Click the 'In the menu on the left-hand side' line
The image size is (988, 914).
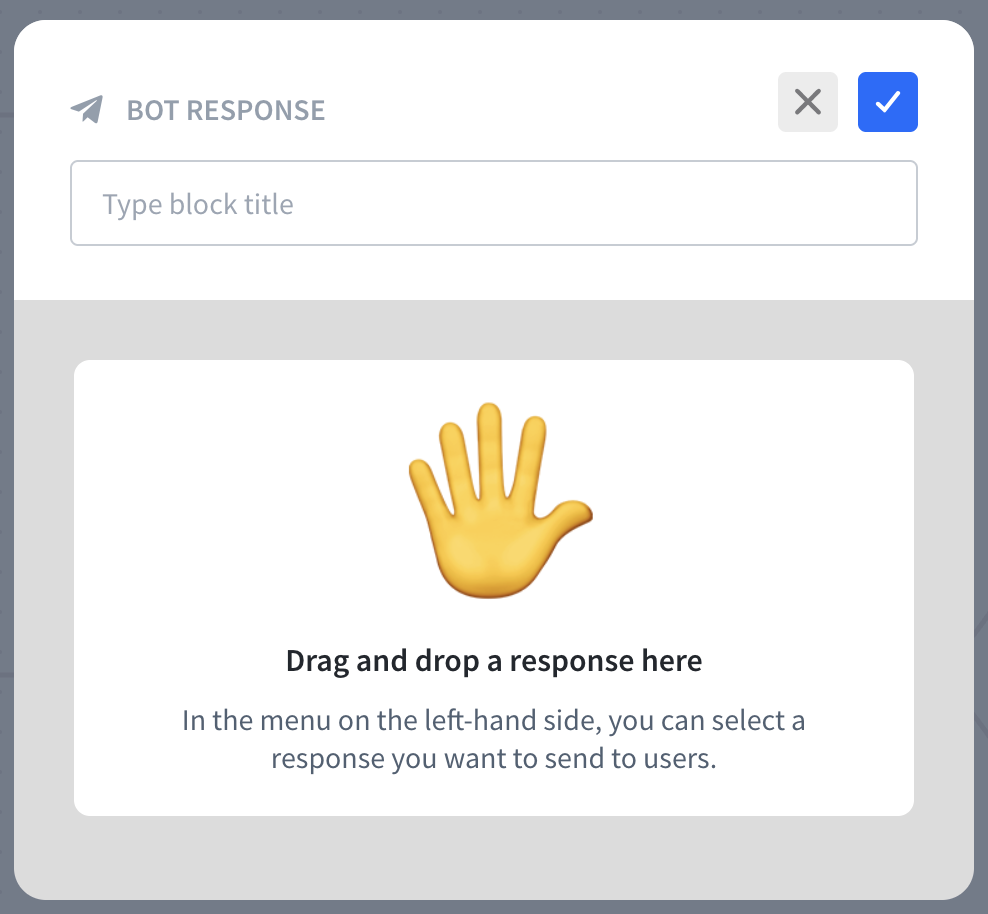(494, 720)
